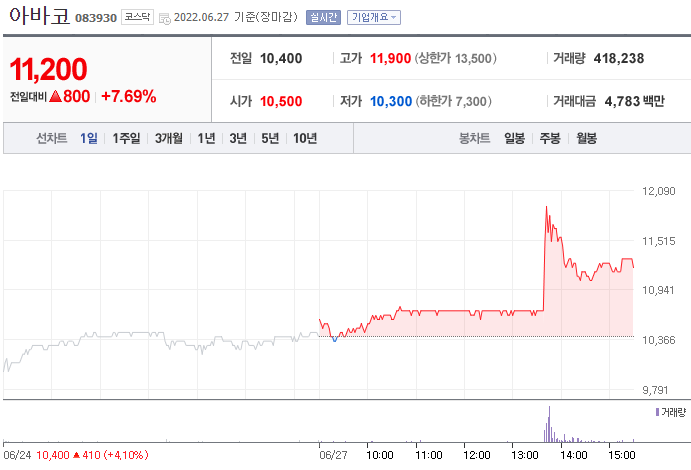Show the 10년 line chart
Viewport: 691px width, 470px height.
(305, 138)
